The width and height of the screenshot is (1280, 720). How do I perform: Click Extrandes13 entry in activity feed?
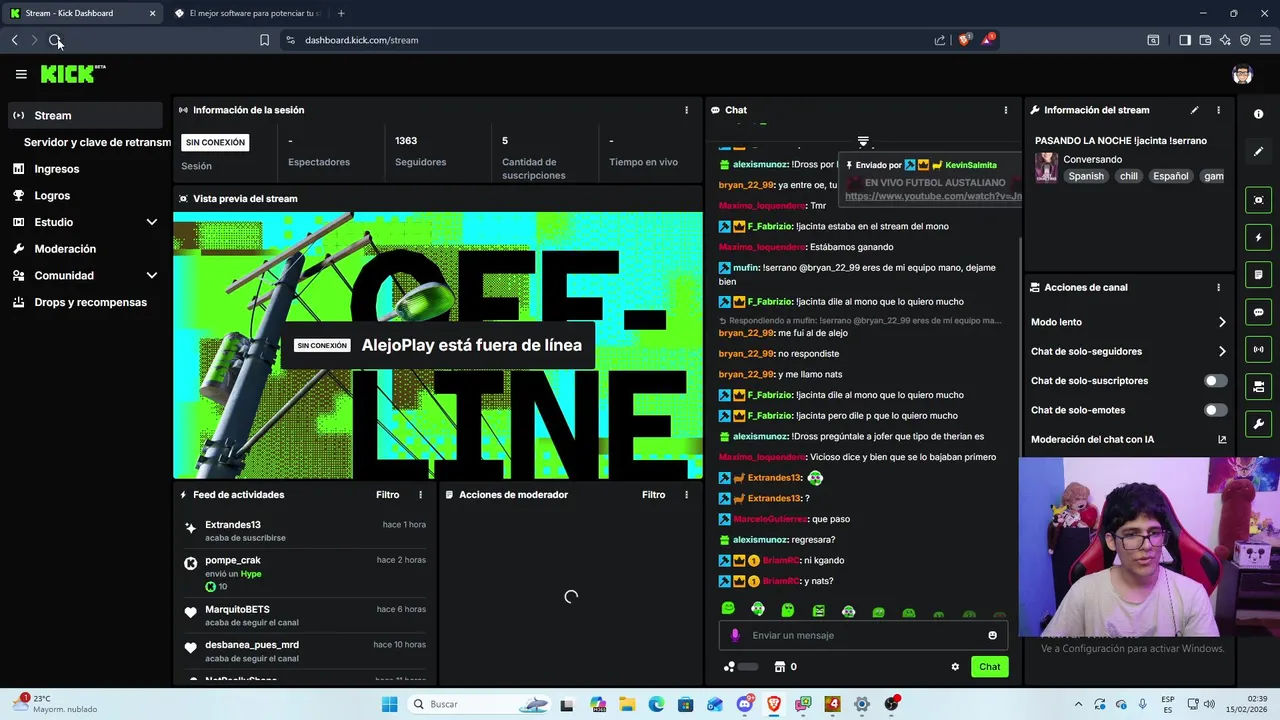(x=304, y=531)
